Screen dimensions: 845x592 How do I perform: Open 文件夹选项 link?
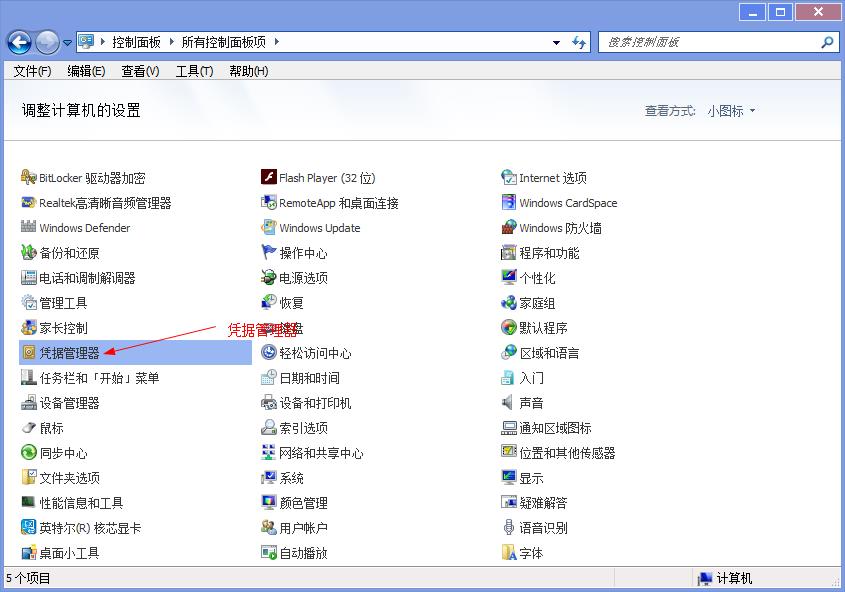click(x=70, y=478)
